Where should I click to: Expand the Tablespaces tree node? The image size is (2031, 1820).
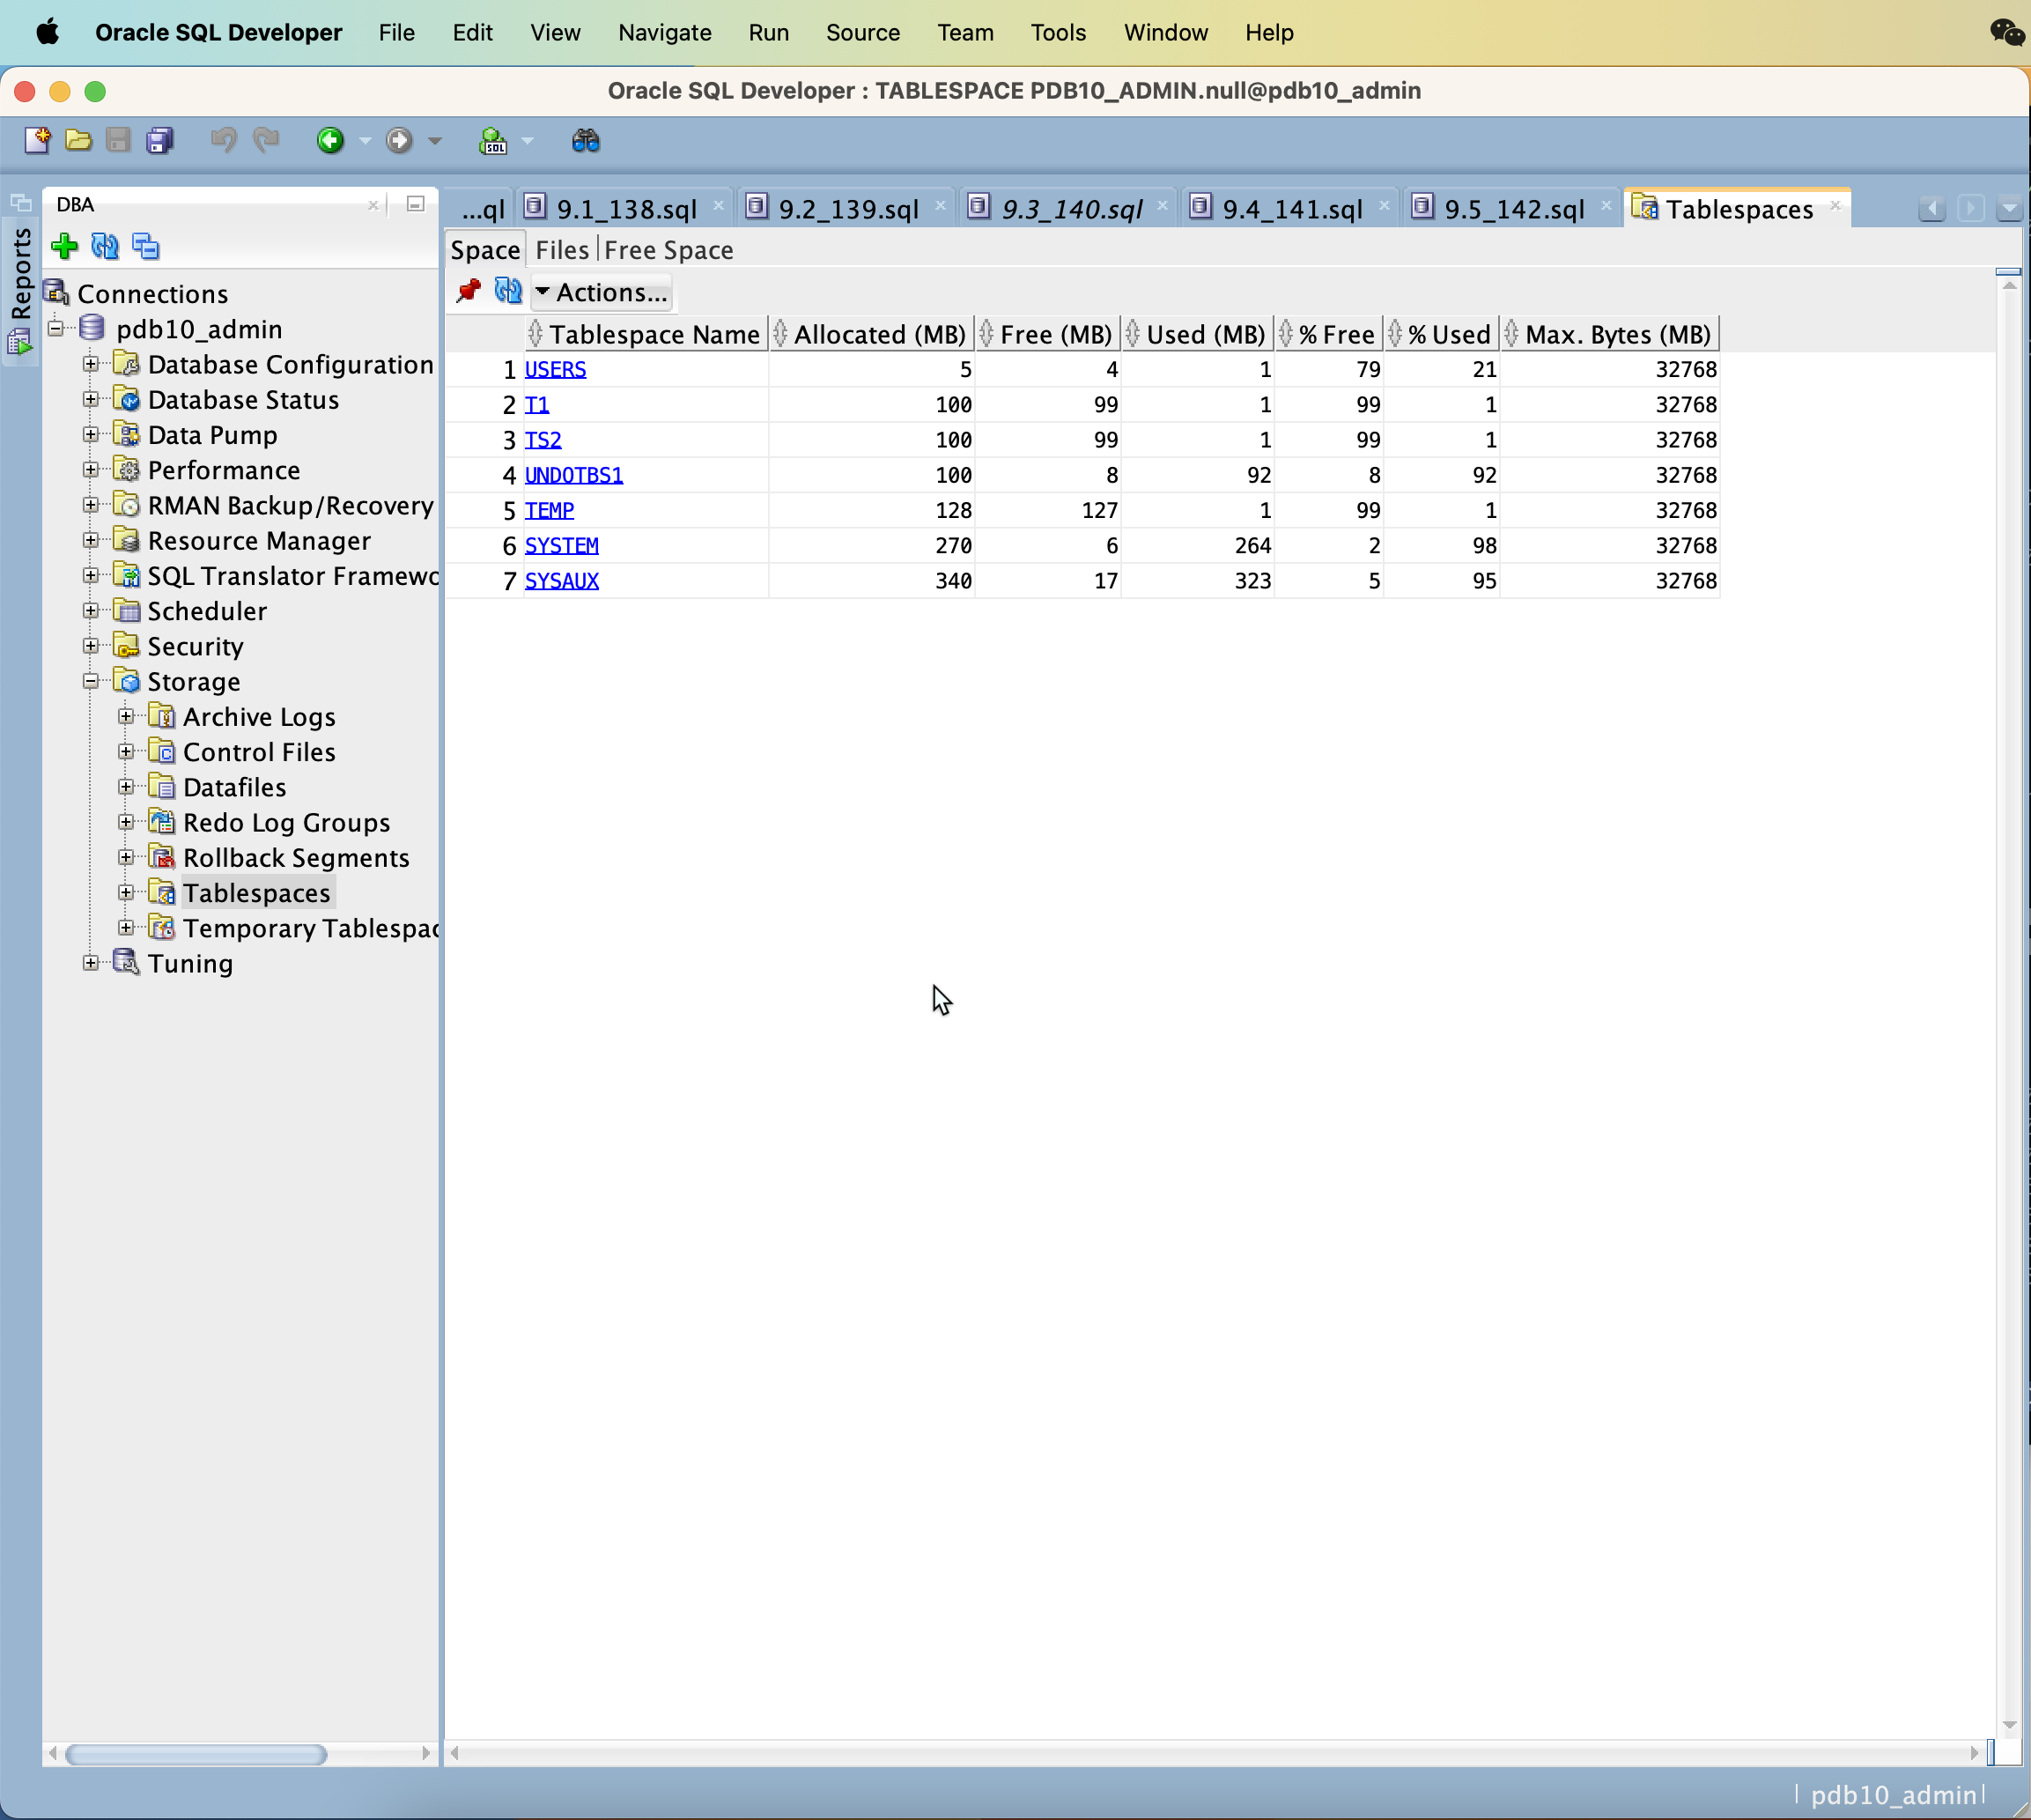[126, 892]
